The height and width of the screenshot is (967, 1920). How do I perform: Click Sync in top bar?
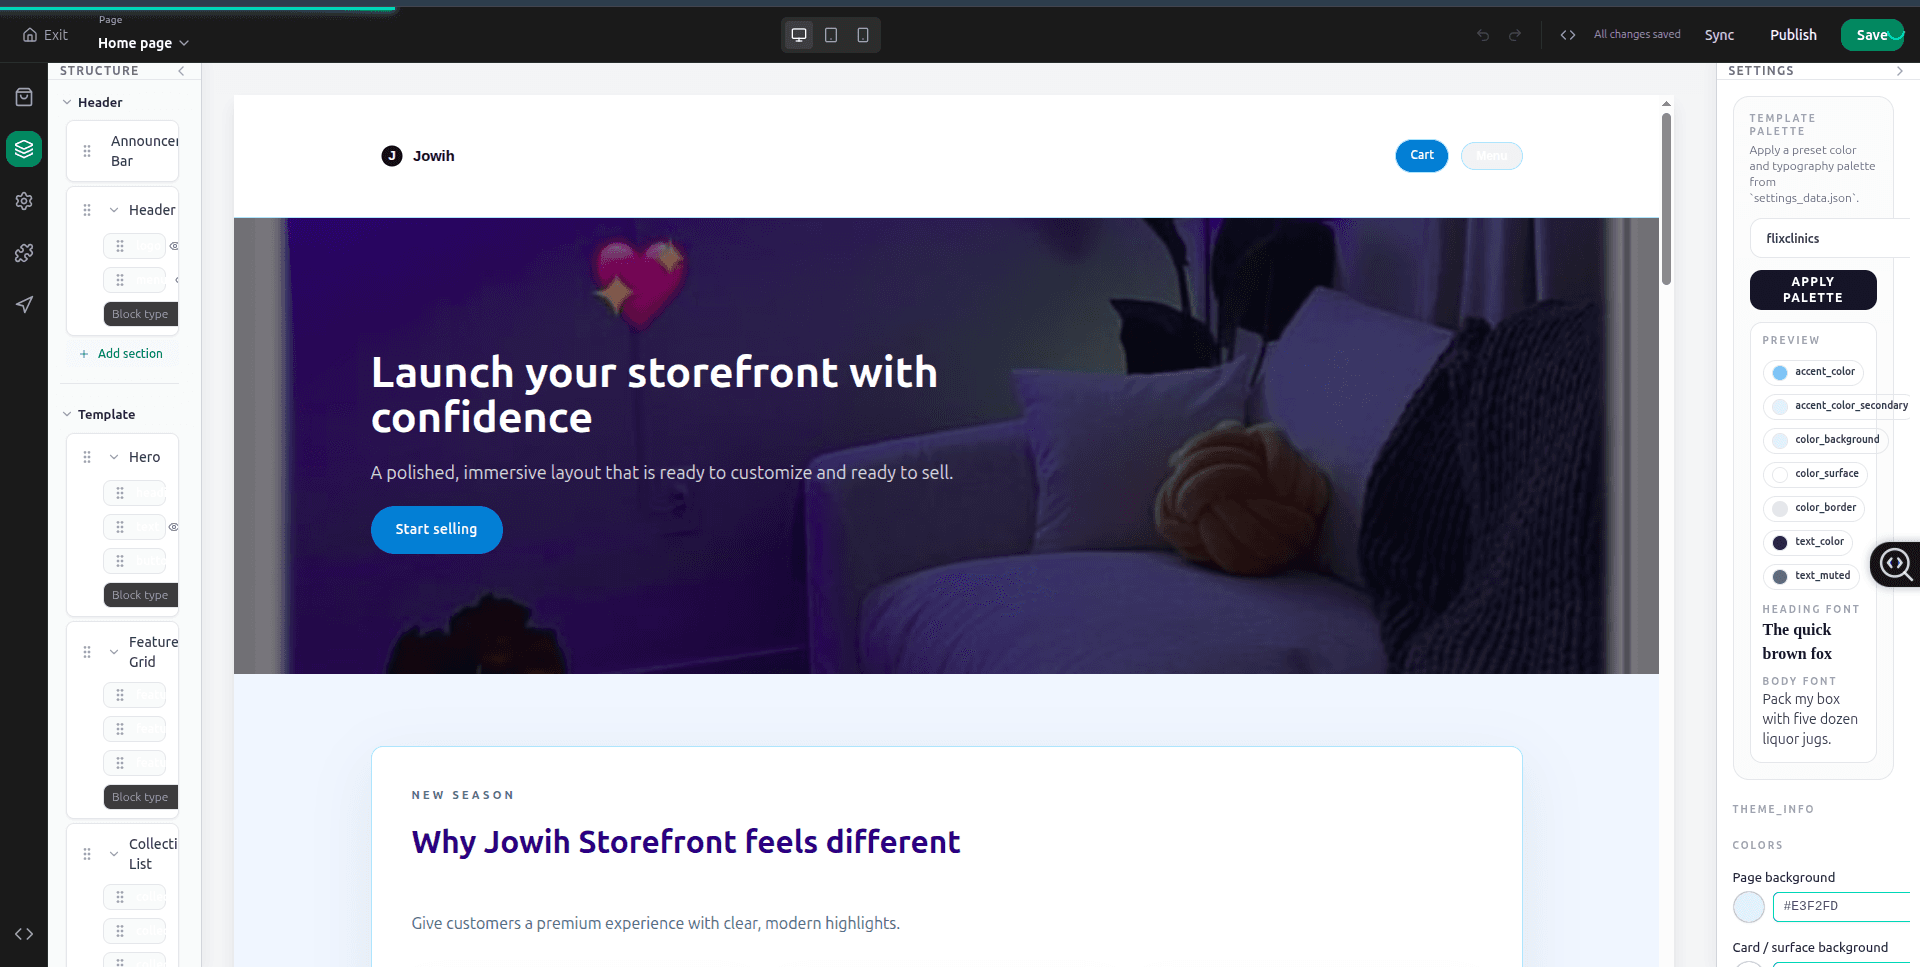(x=1719, y=35)
